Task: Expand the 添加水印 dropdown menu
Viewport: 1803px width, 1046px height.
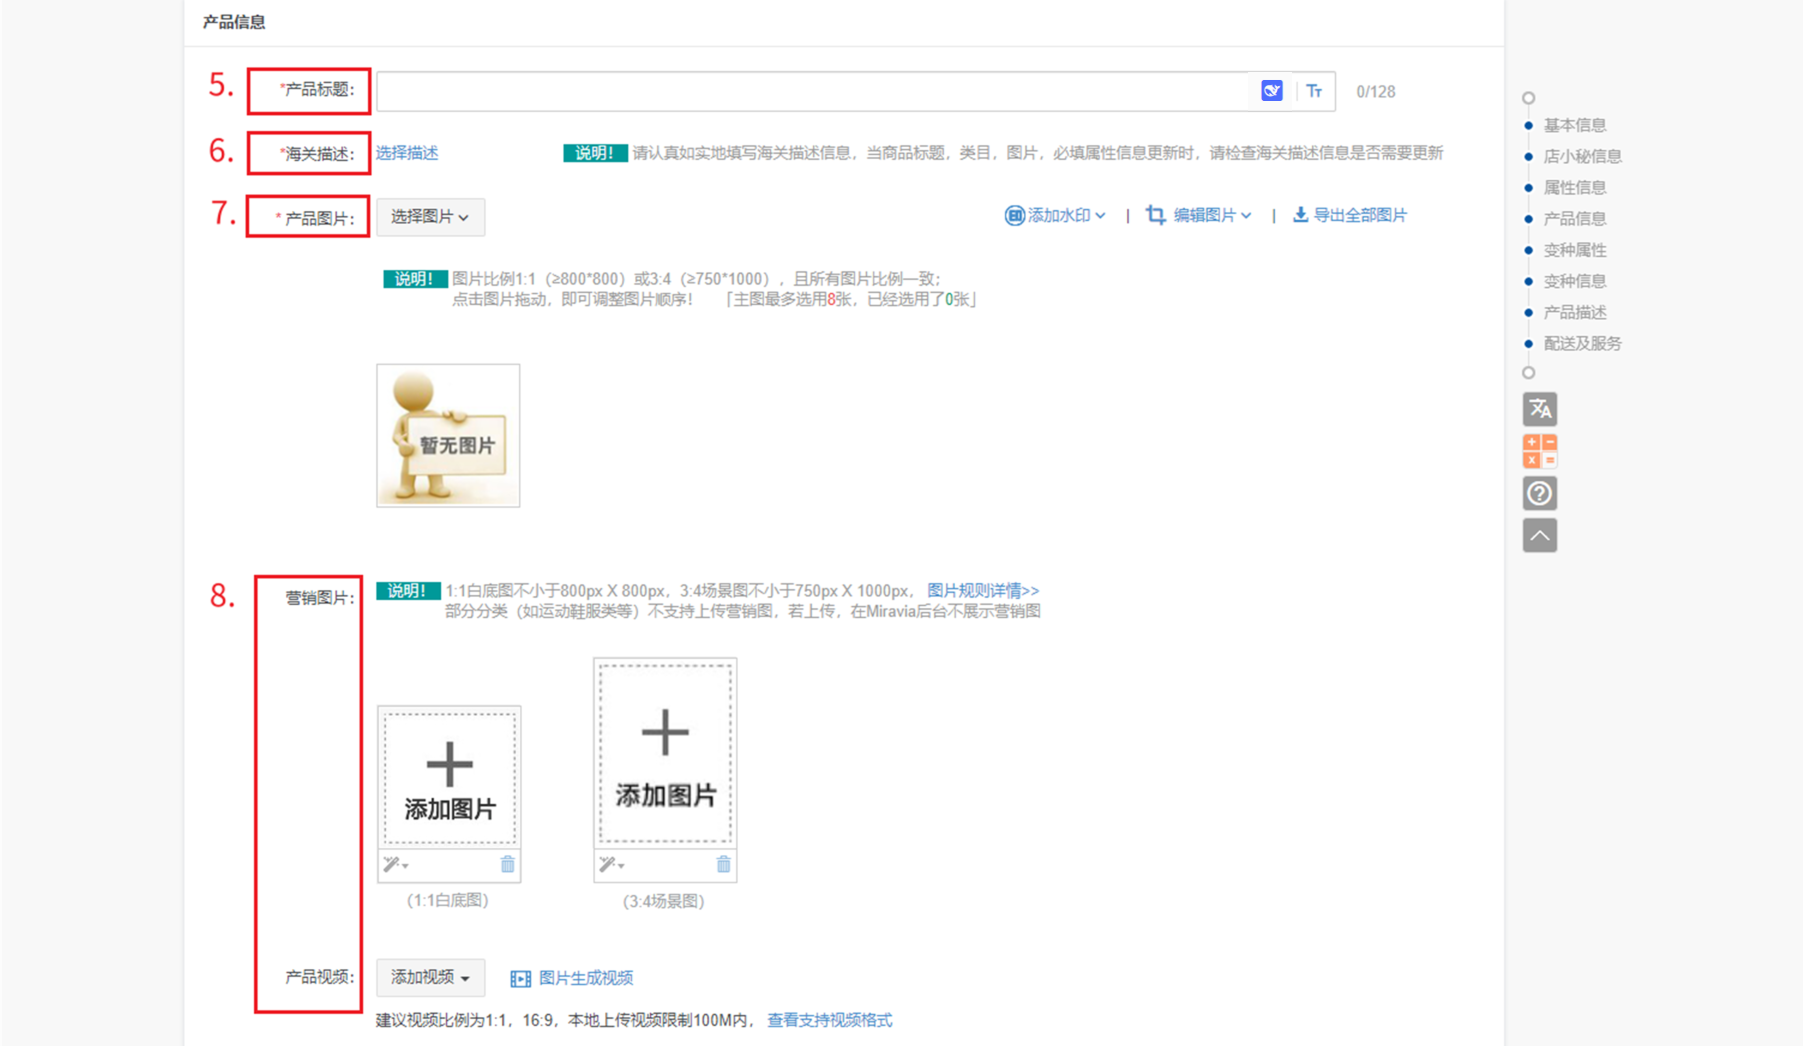Action: (1100, 215)
